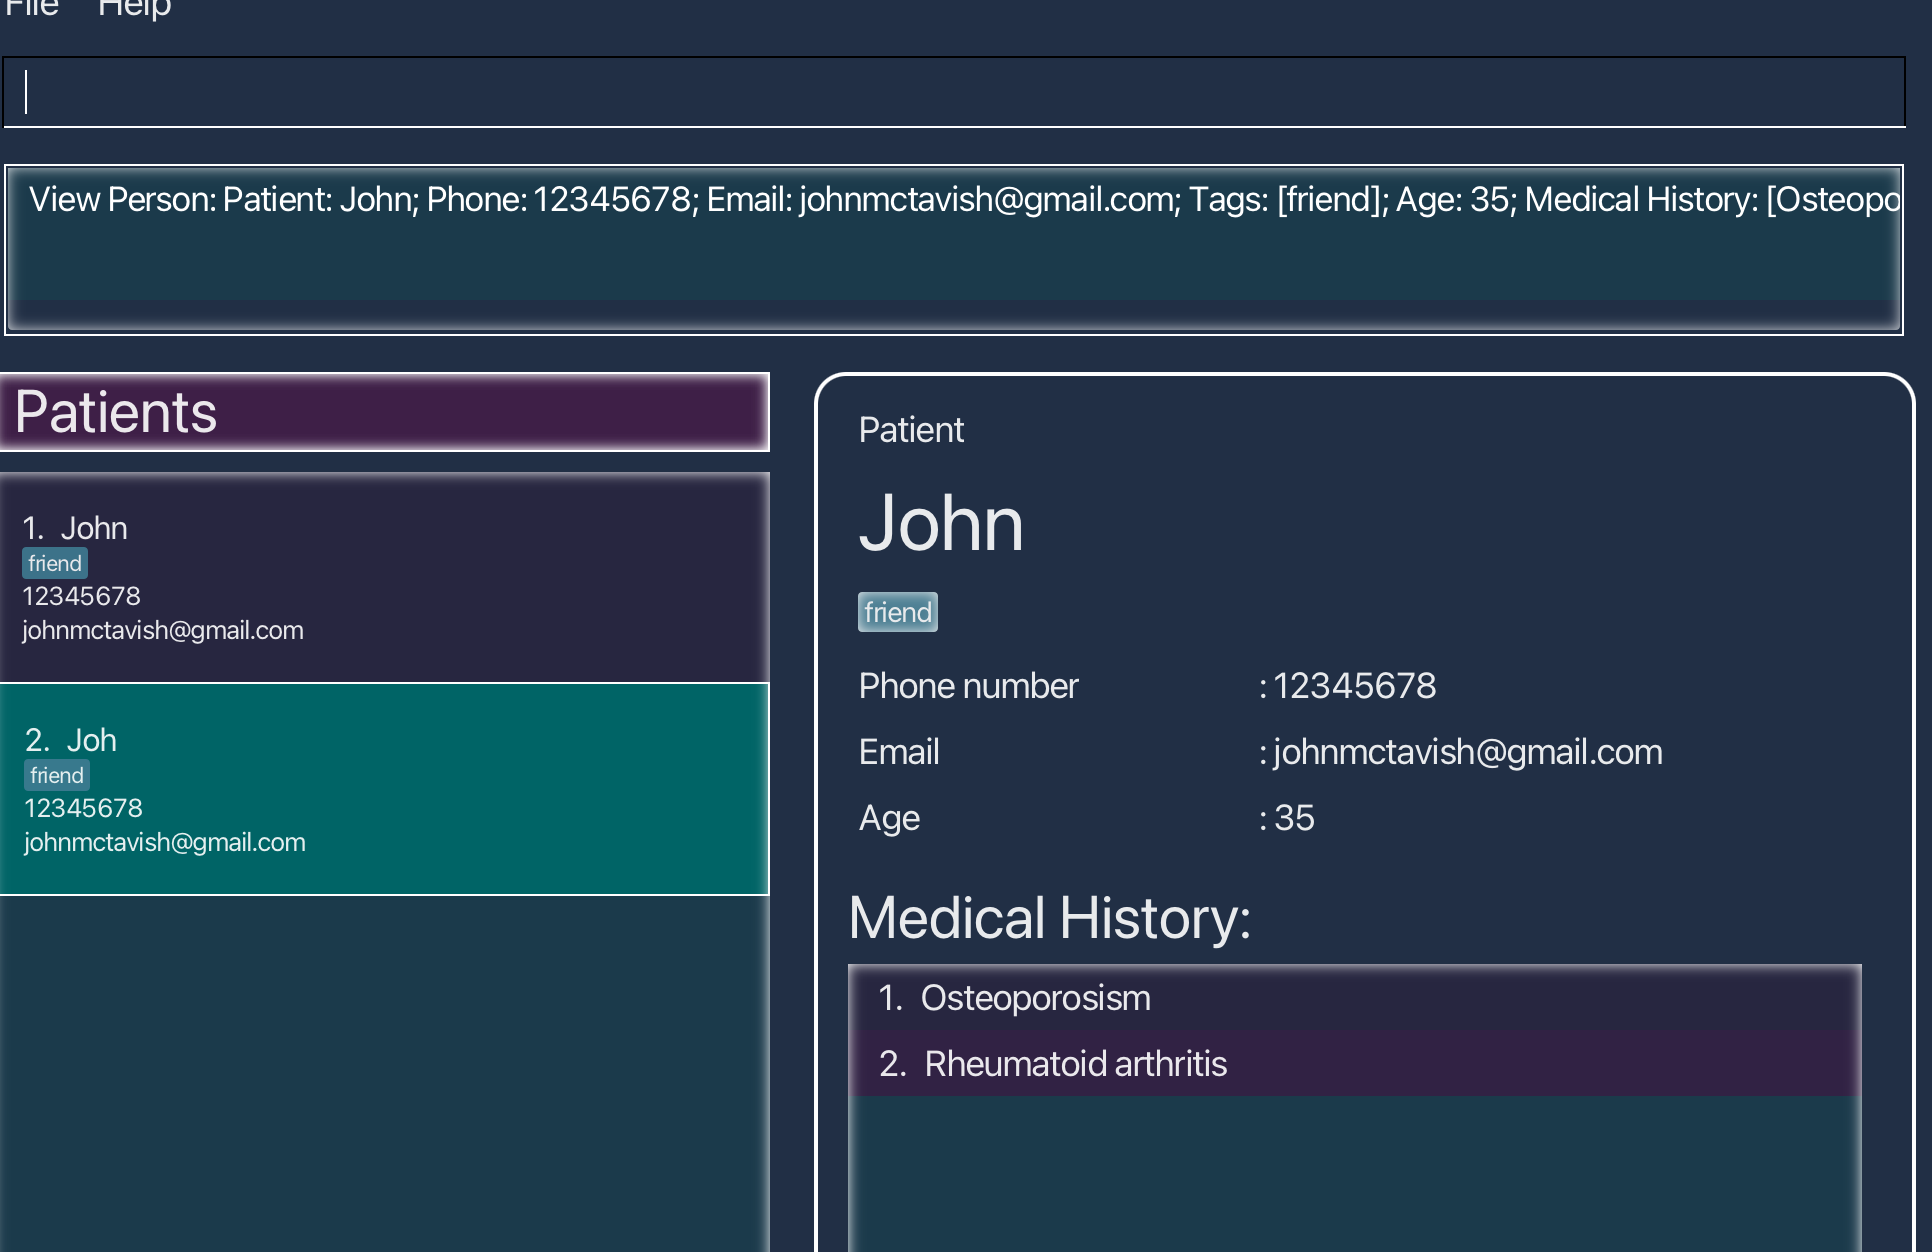Click the age value 35
The height and width of the screenshot is (1252, 1932).
1294,818
